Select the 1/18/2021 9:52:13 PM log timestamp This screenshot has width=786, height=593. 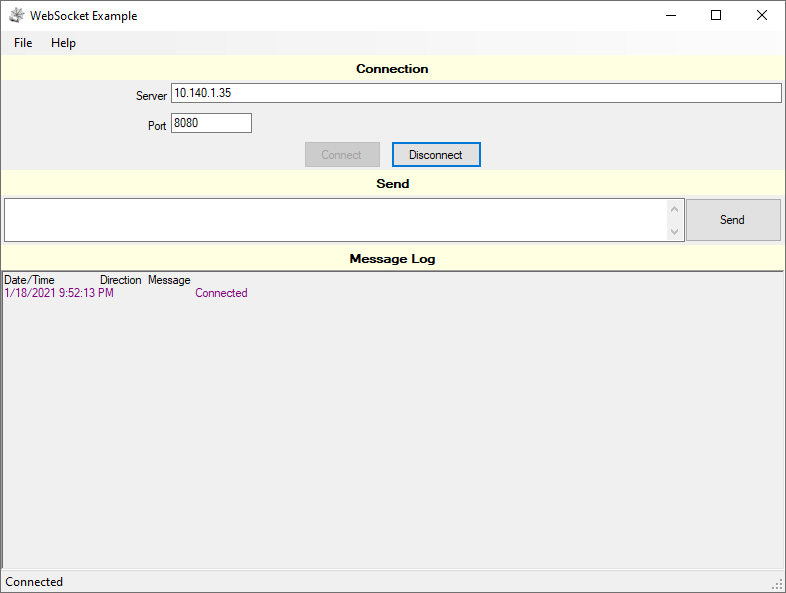pos(59,293)
